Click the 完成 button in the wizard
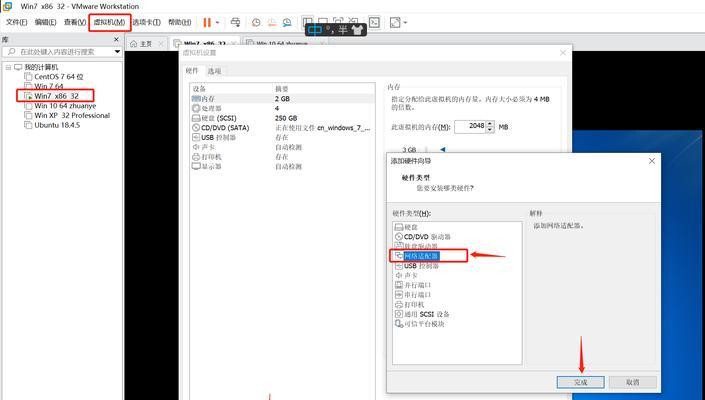This screenshot has width=705, height=400. click(x=580, y=382)
